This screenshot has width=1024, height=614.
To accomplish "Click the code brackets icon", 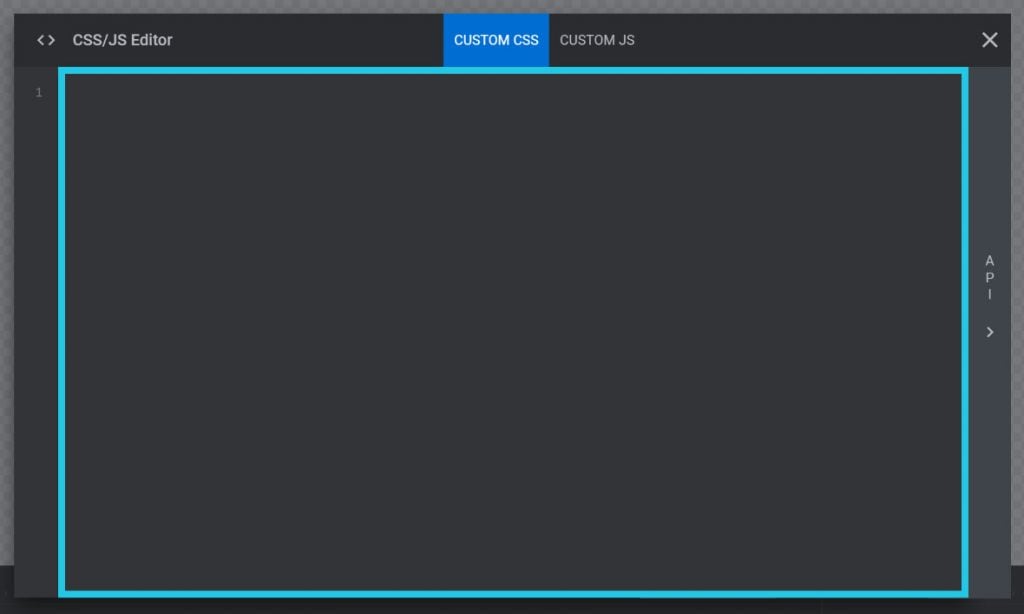I will (x=46, y=40).
